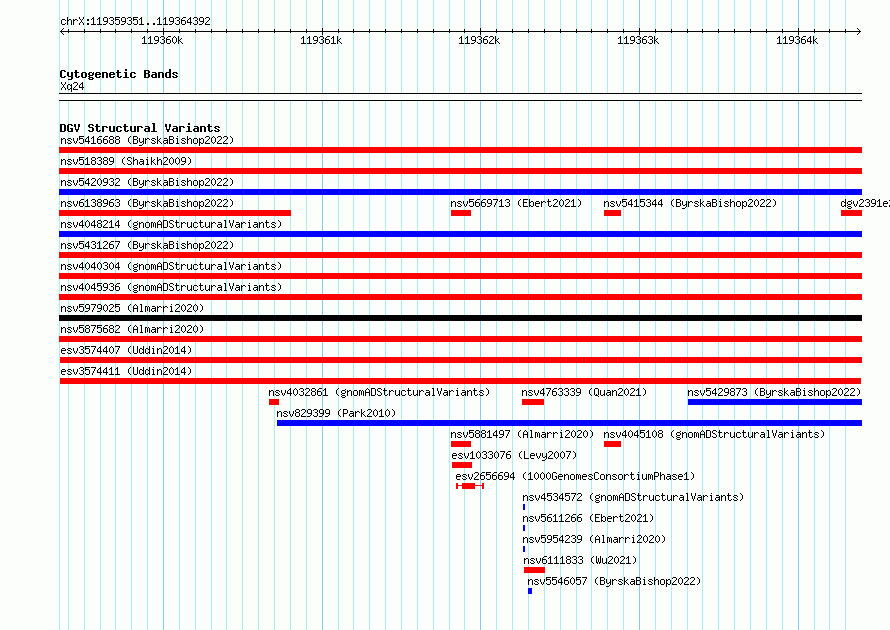The height and width of the screenshot is (630, 890).
Task: Click the red bar of nsv5875682
Action: [x=460, y=339]
